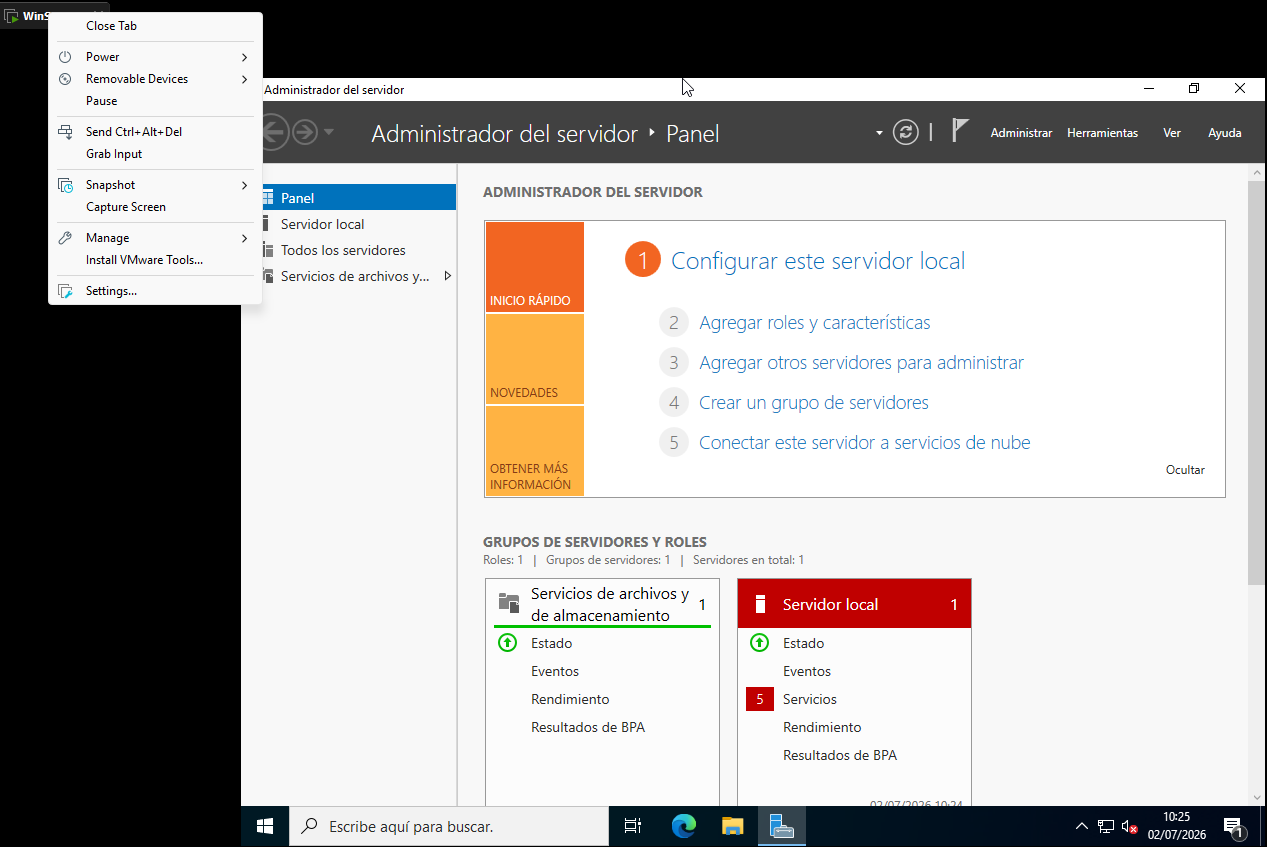Click the taskbar search box
The height and width of the screenshot is (847, 1267).
coord(449,826)
